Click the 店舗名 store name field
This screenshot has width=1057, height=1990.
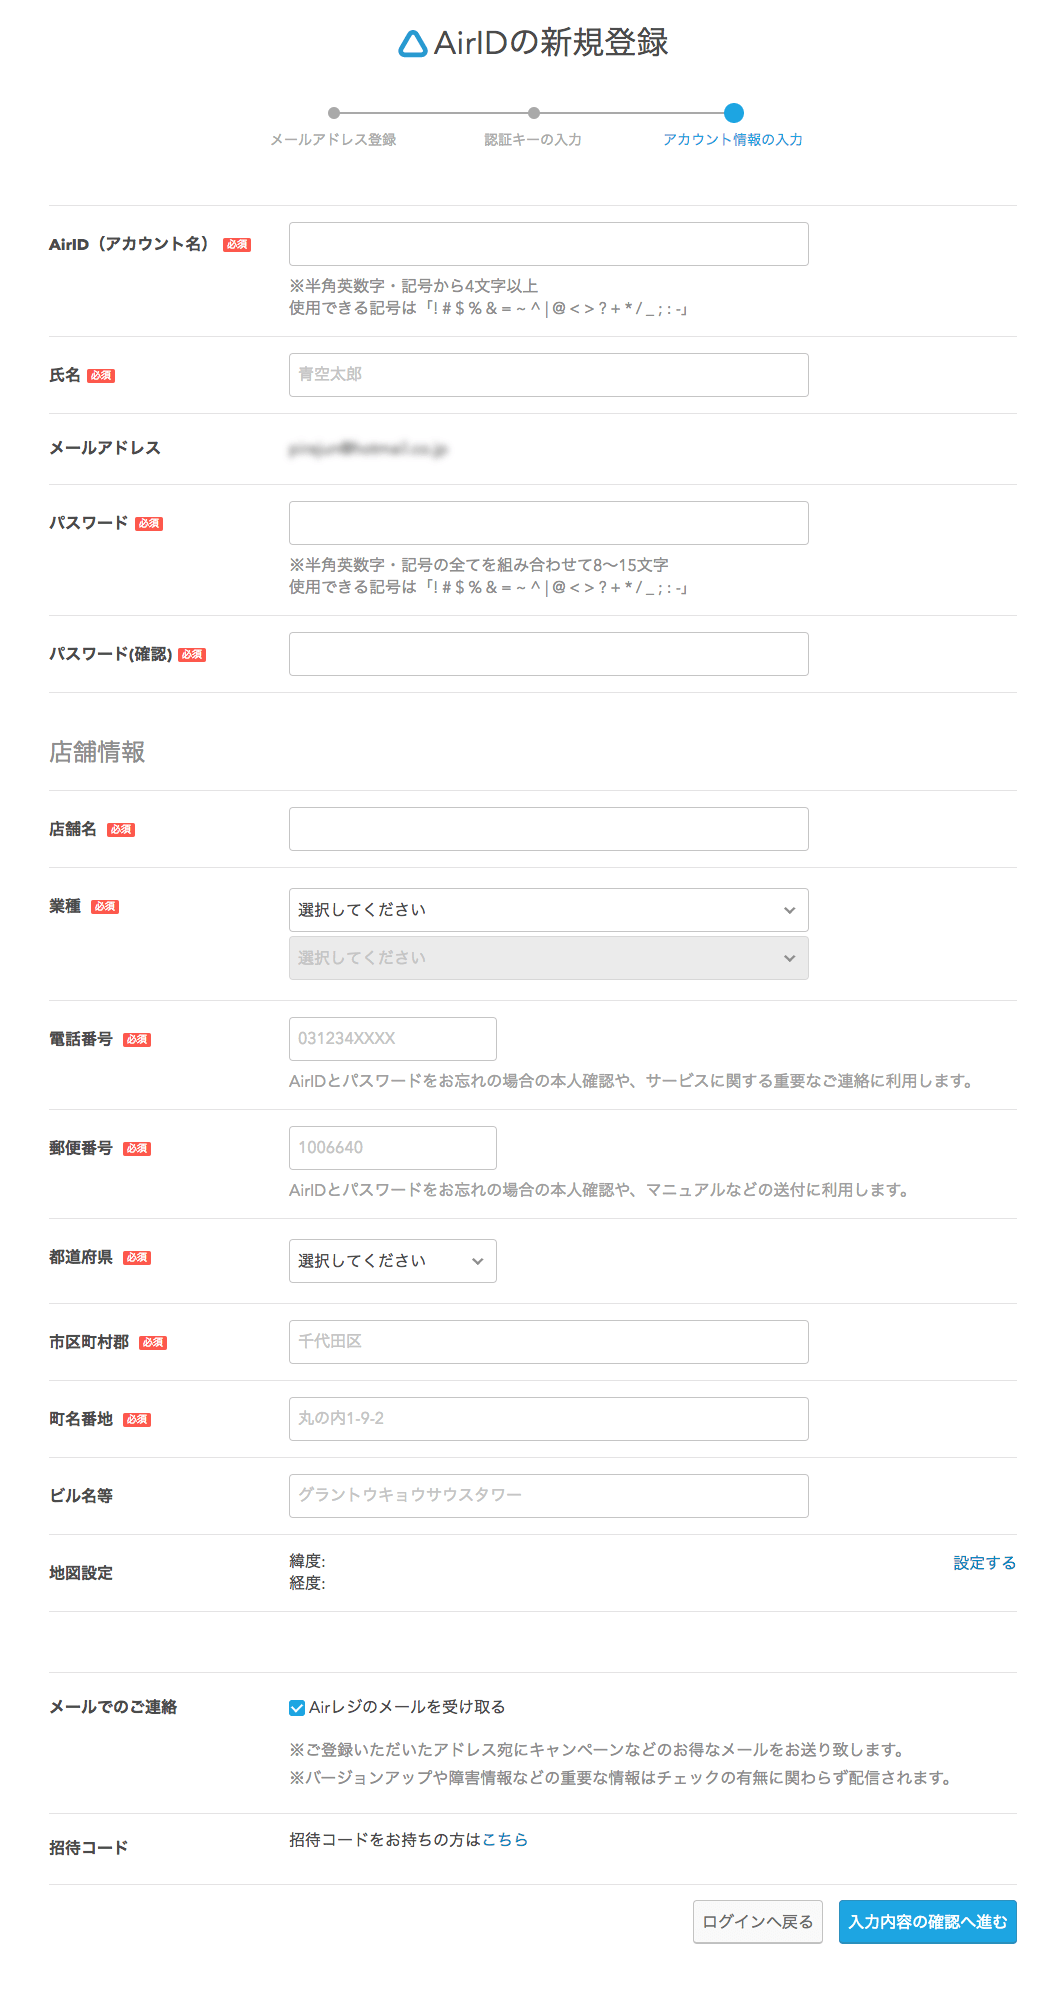click(548, 829)
